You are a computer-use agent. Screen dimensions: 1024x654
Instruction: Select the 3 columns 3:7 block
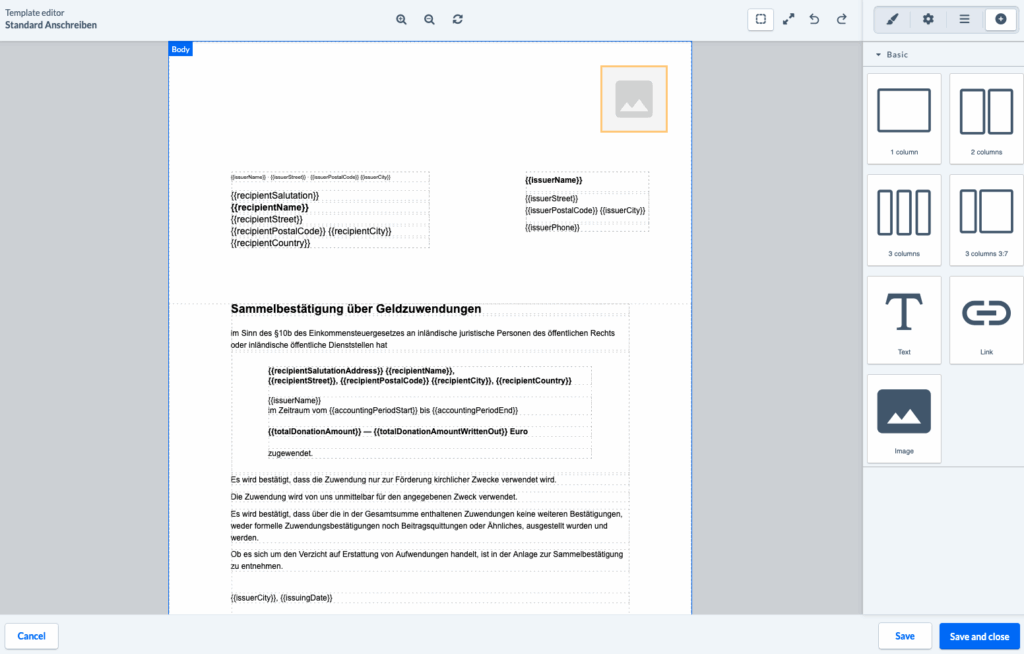pos(986,220)
